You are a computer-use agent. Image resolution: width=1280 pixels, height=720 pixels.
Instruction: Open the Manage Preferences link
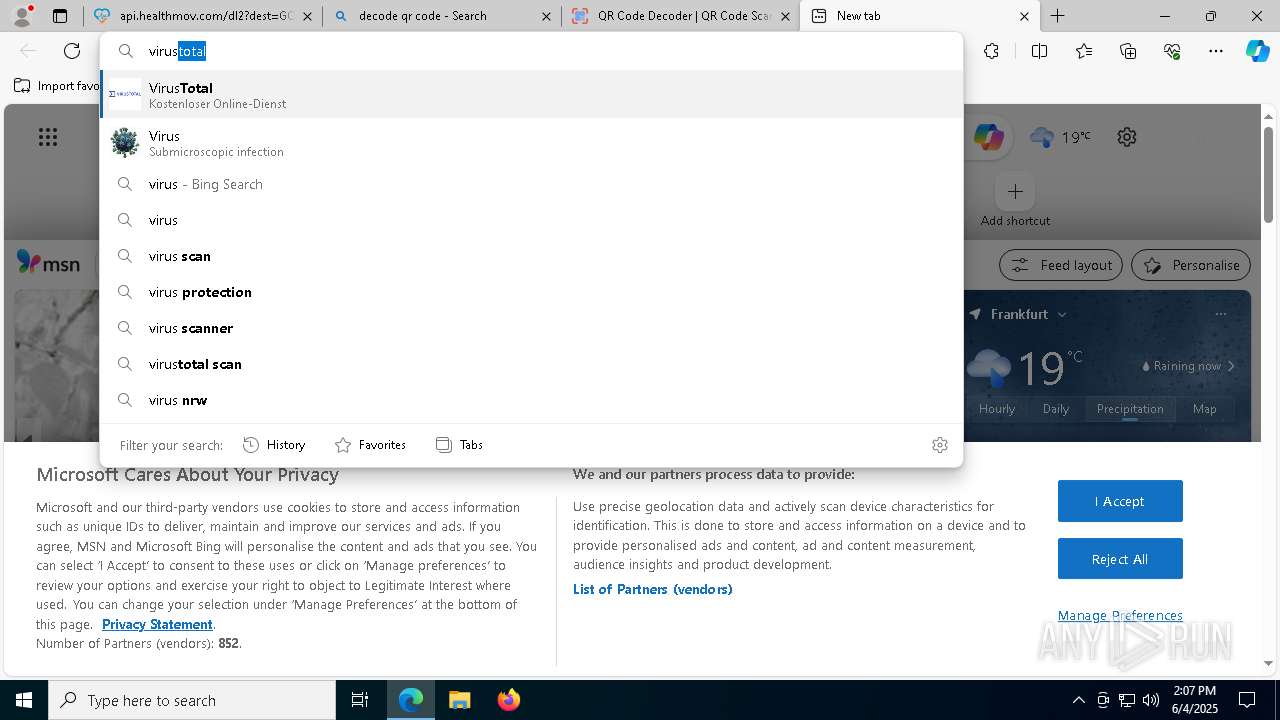coord(1120,615)
